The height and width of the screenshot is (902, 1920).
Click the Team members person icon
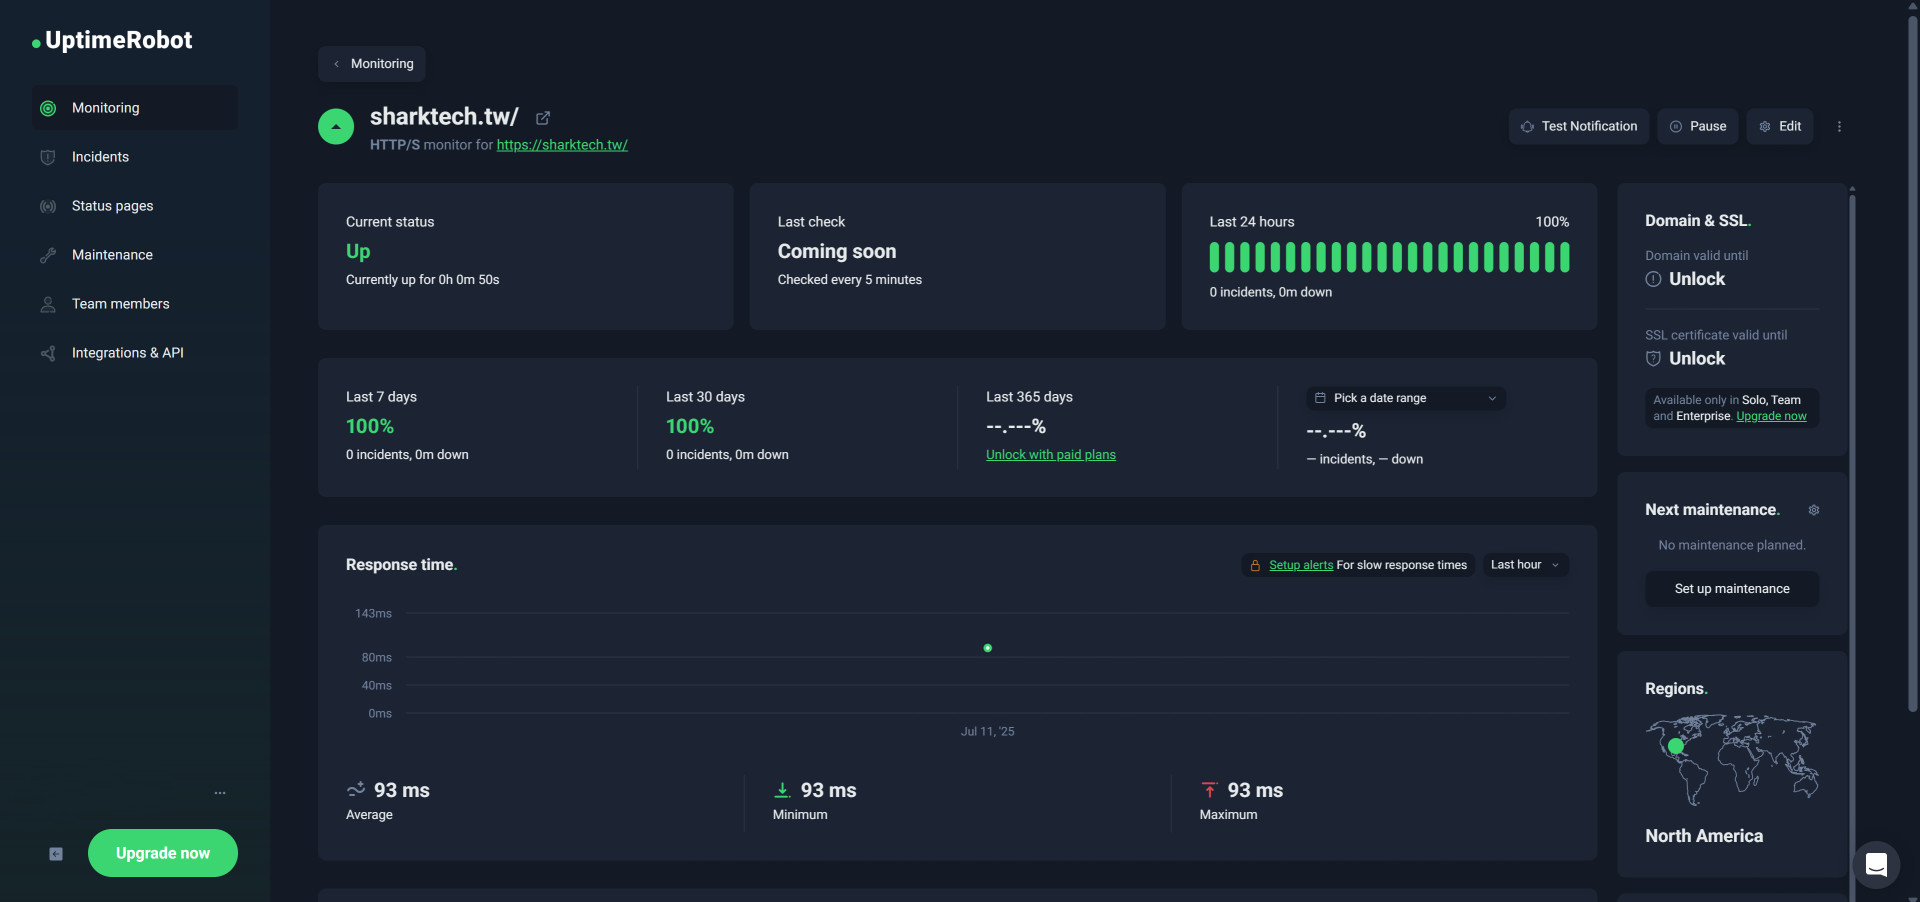coord(48,304)
